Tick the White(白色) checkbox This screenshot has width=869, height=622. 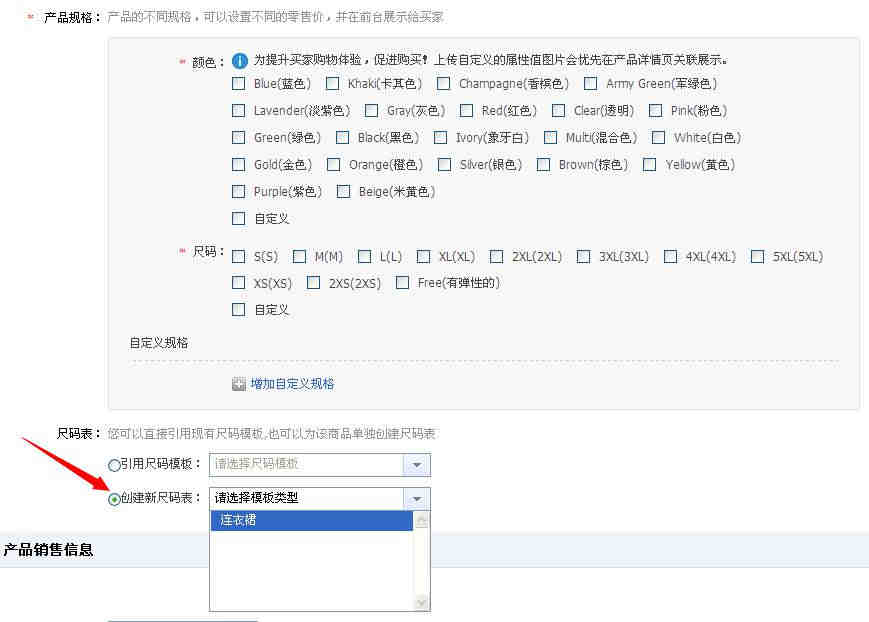click(x=658, y=137)
